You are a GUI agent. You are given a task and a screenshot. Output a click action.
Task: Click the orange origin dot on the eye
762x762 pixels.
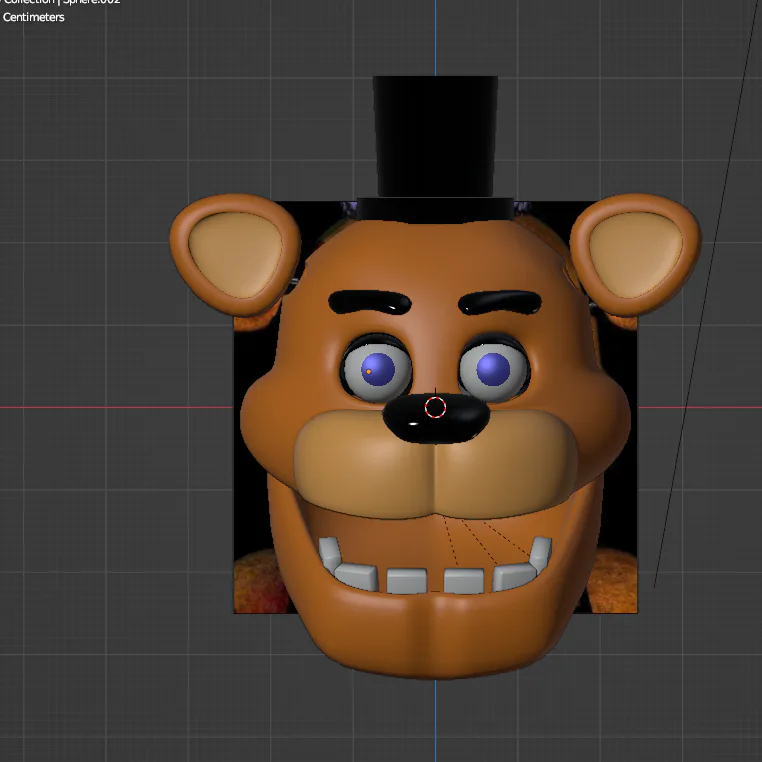368,372
